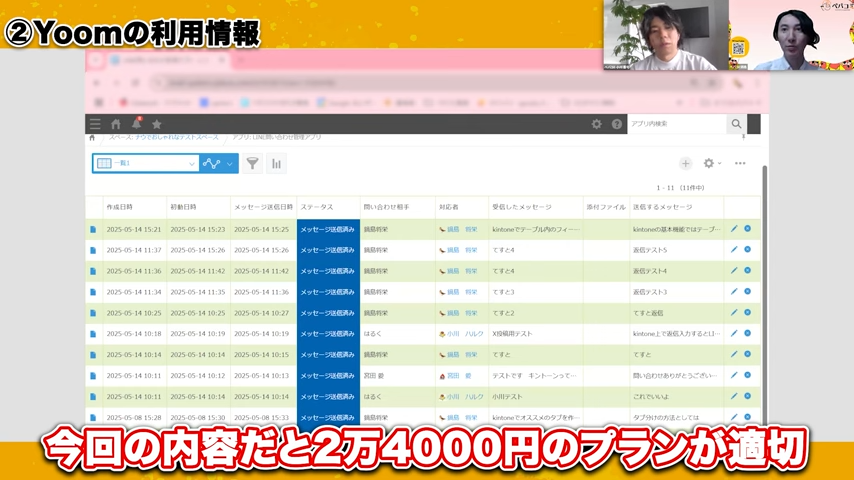Delete the record created 2025-05-14 11:37
Image resolution: width=854 pixels, height=480 pixels.
point(748,250)
